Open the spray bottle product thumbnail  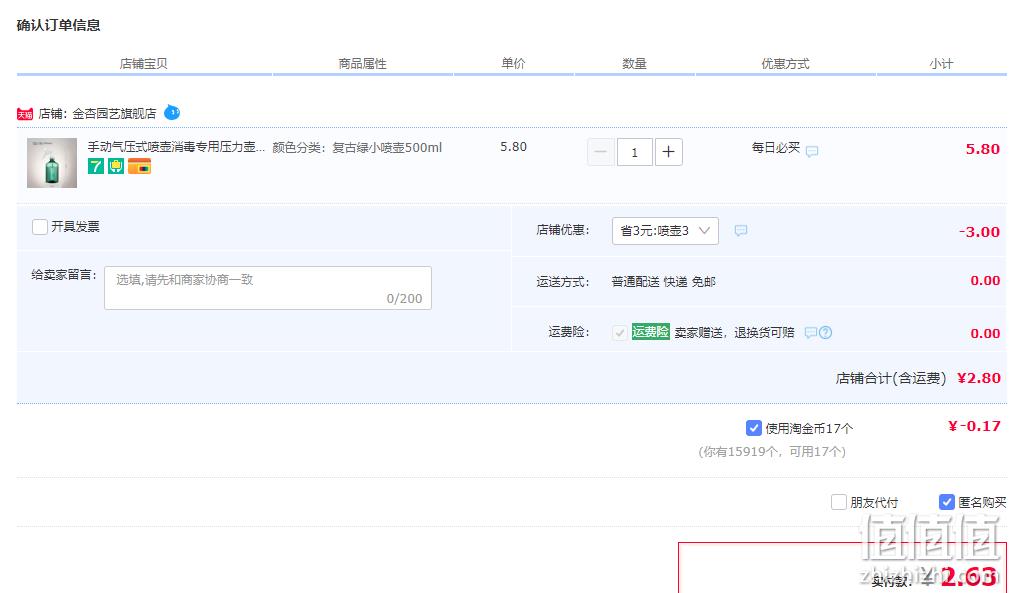coord(52,163)
